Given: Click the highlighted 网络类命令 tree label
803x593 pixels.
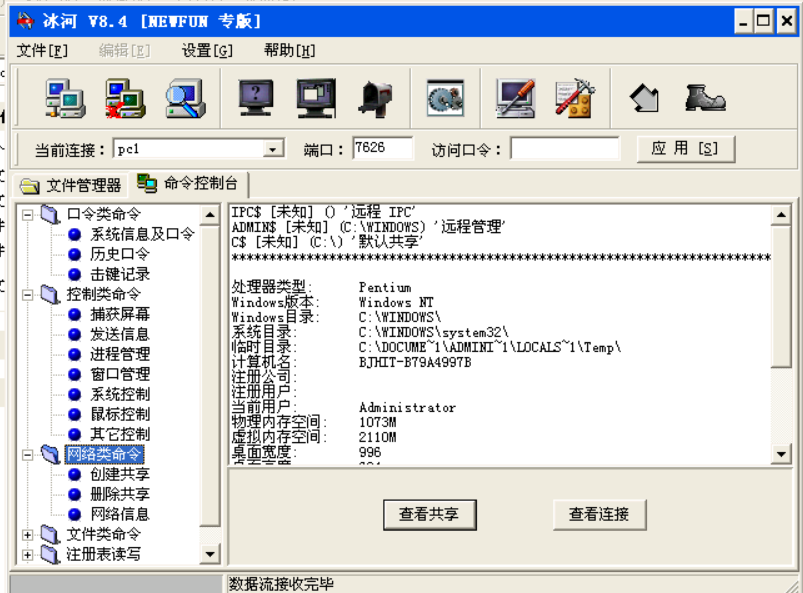Looking at the screenshot, I should click(x=104, y=454).
